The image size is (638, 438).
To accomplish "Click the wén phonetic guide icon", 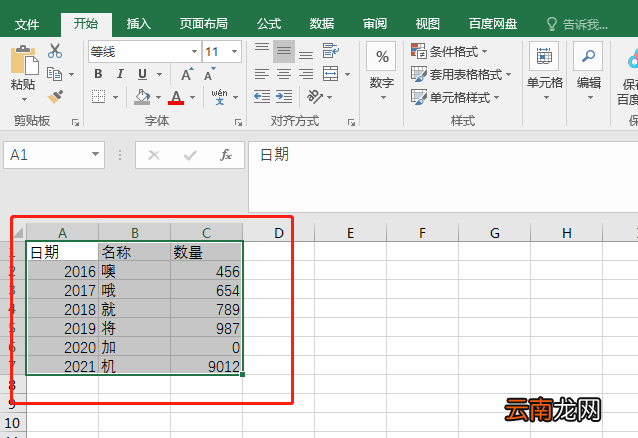I will [219, 97].
